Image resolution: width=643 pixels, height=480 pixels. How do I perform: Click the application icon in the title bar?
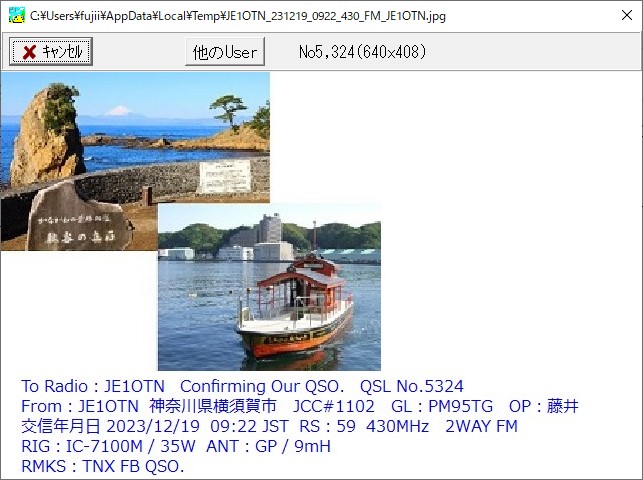point(16,16)
